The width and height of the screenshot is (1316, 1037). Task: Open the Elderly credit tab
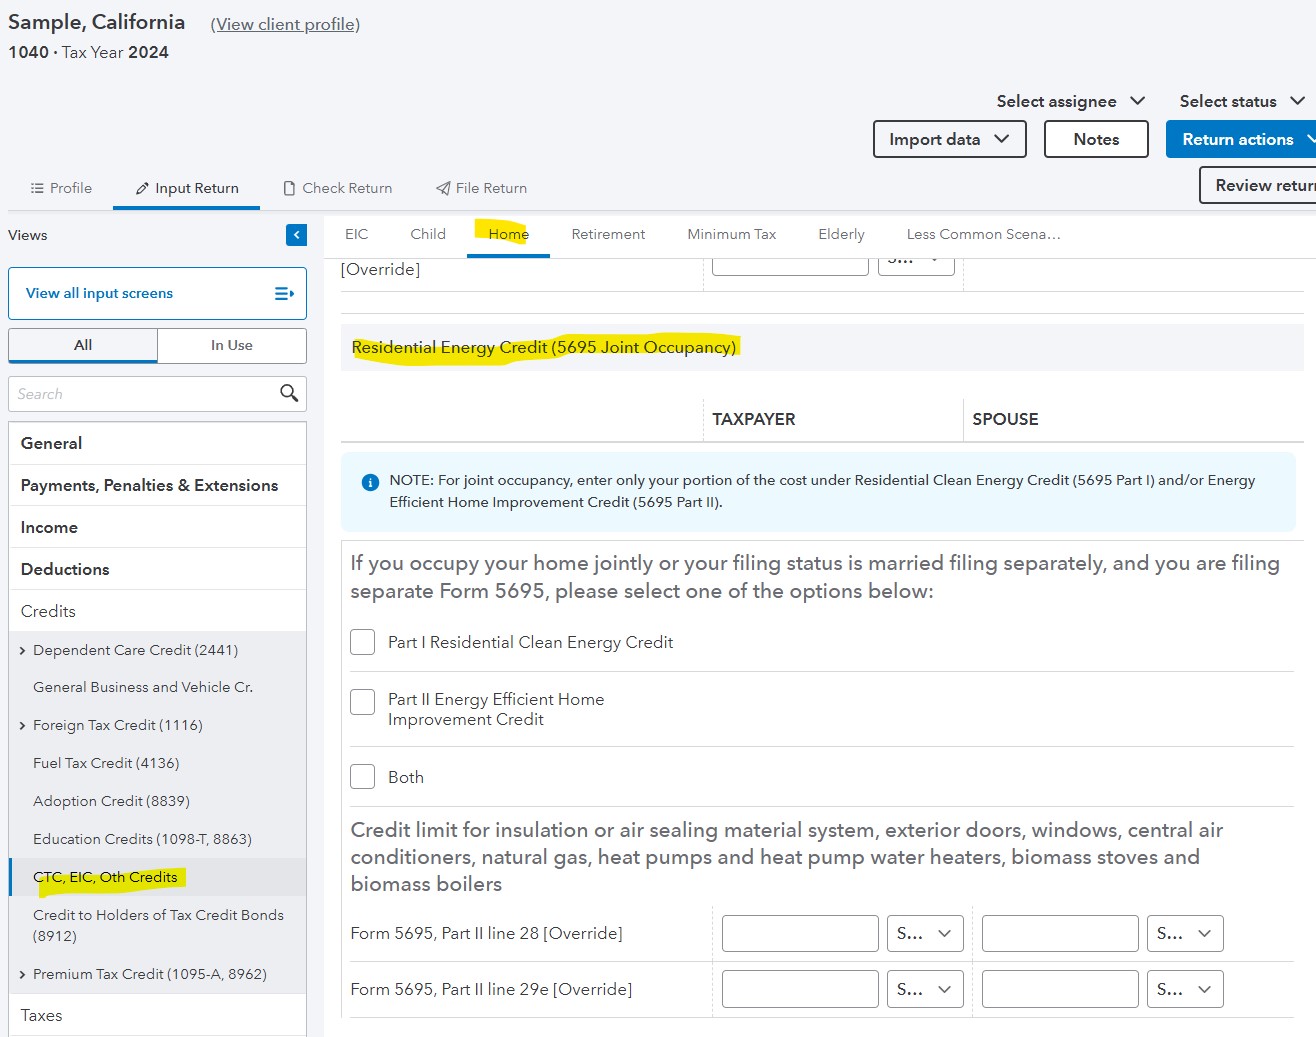coord(840,234)
